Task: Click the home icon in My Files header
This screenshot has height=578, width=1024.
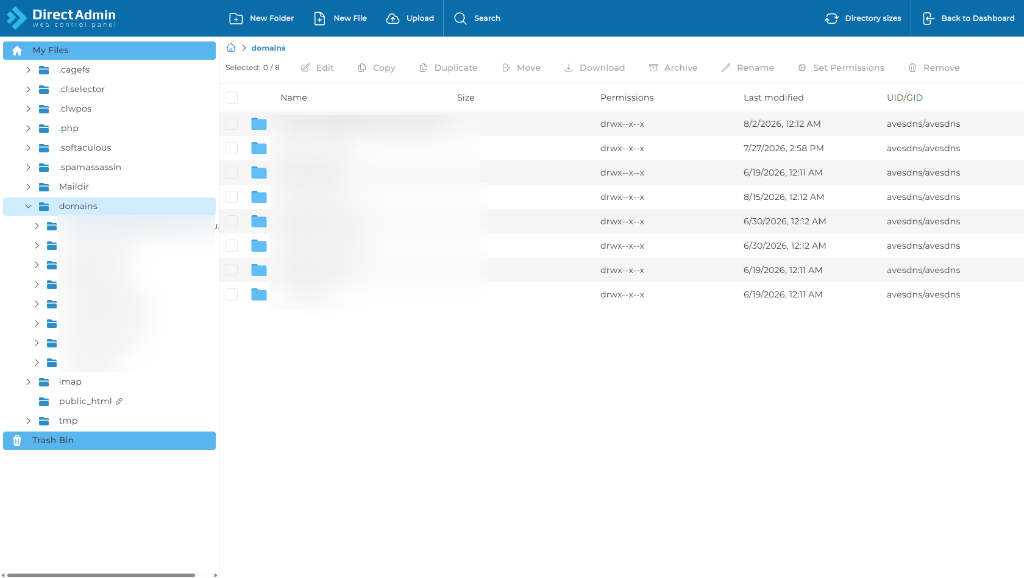Action: click(17, 50)
